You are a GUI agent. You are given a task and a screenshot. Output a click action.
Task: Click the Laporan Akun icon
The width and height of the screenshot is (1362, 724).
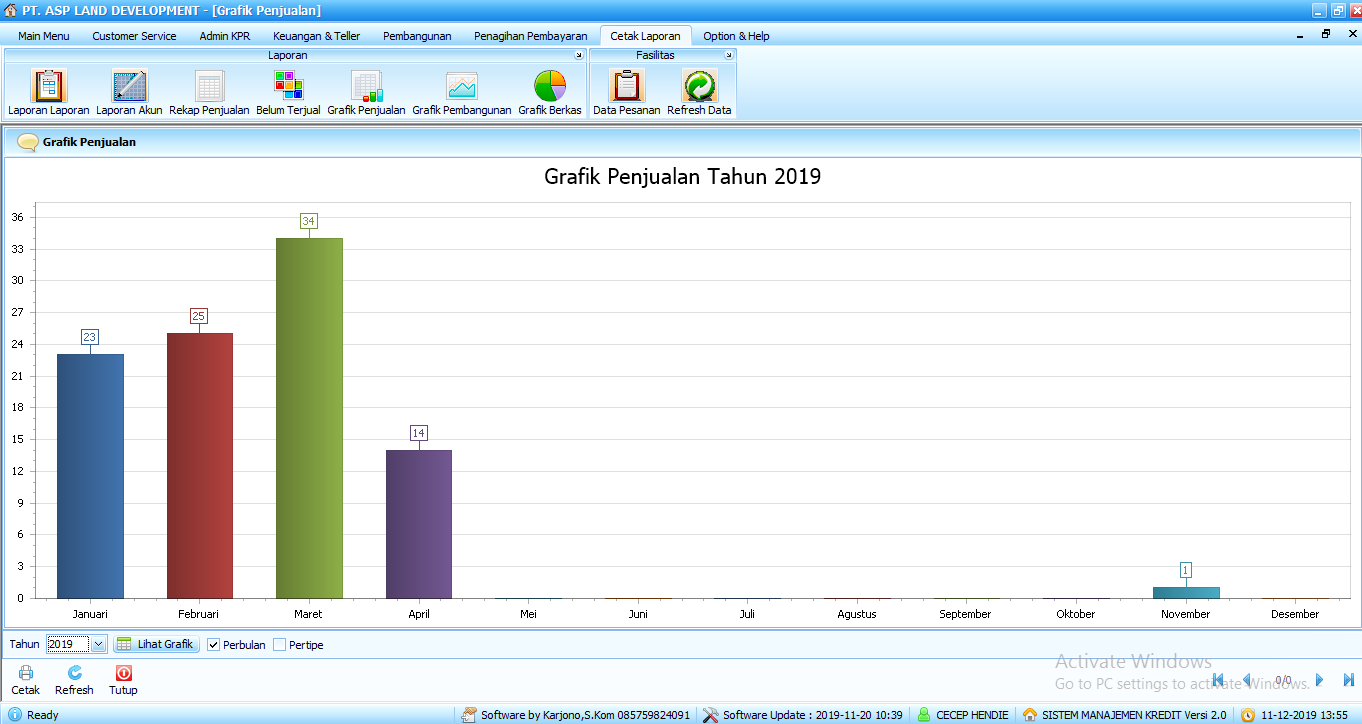point(129,87)
